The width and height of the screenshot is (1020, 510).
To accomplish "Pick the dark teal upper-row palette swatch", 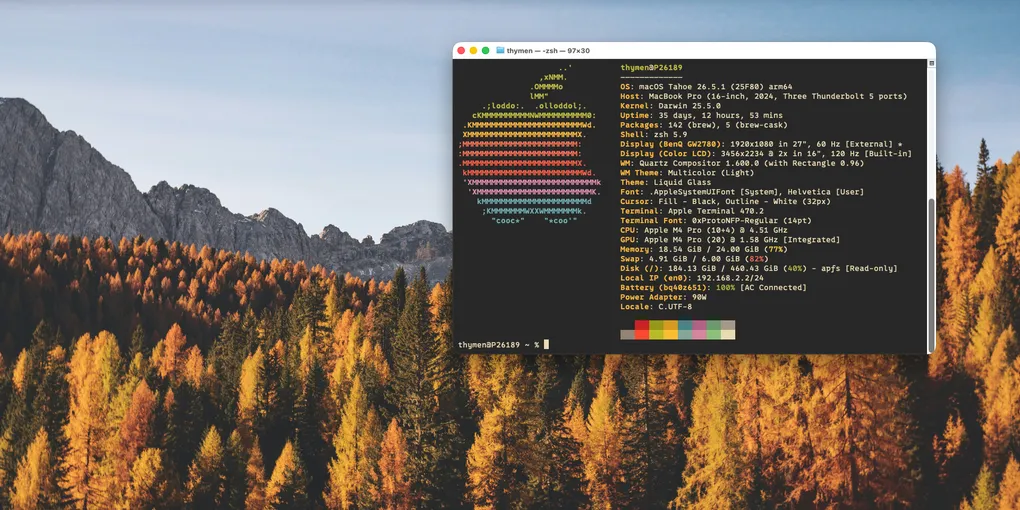I will coord(685,325).
